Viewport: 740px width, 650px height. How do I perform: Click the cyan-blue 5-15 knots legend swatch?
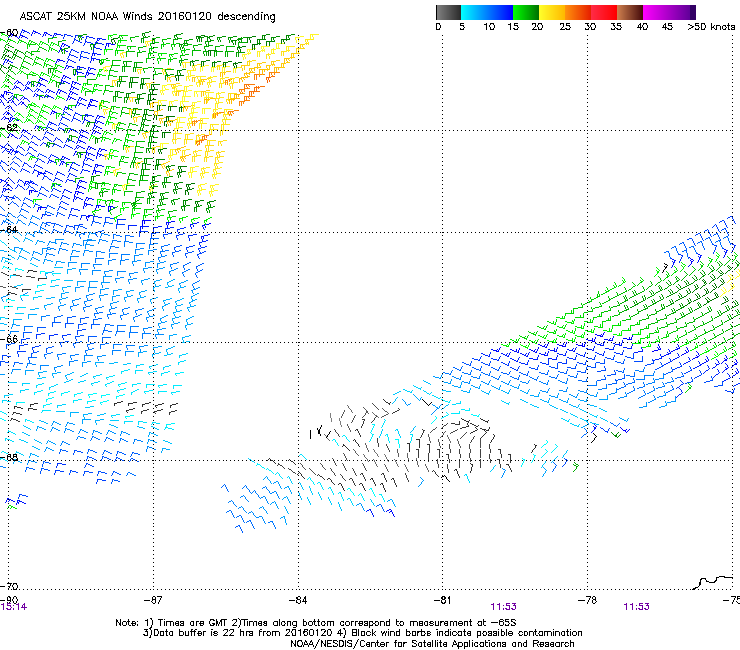(487, 12)
